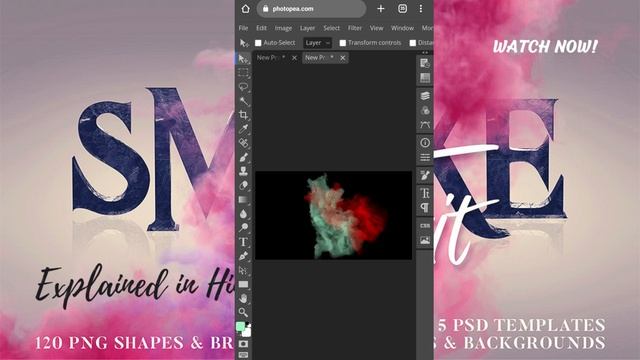Viewport: 640px width, 360px height.
Task: Select the Brush tool
Action: point(243,157)
